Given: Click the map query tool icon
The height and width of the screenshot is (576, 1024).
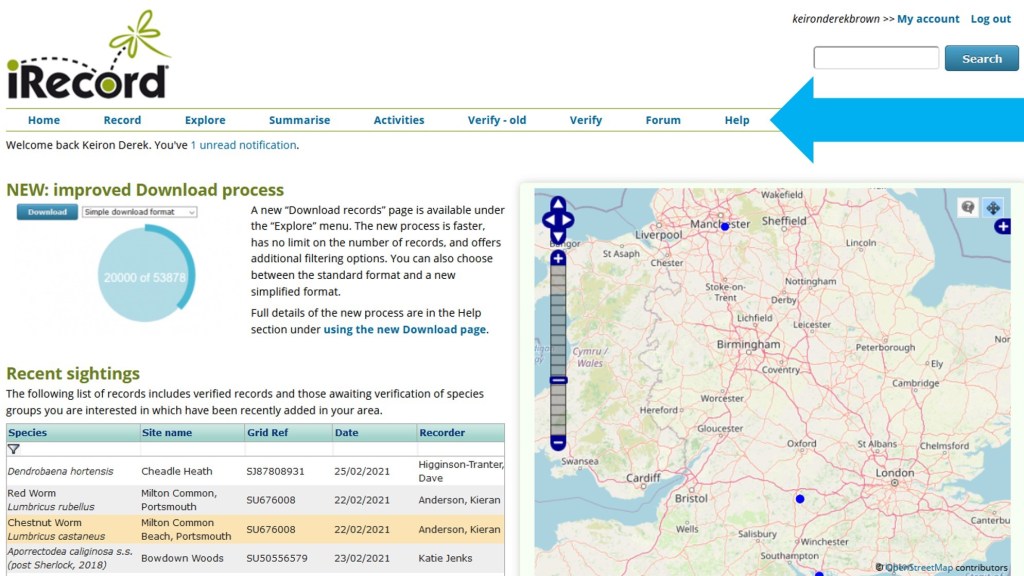Looking at the screenshot, I should coord(967,207).
